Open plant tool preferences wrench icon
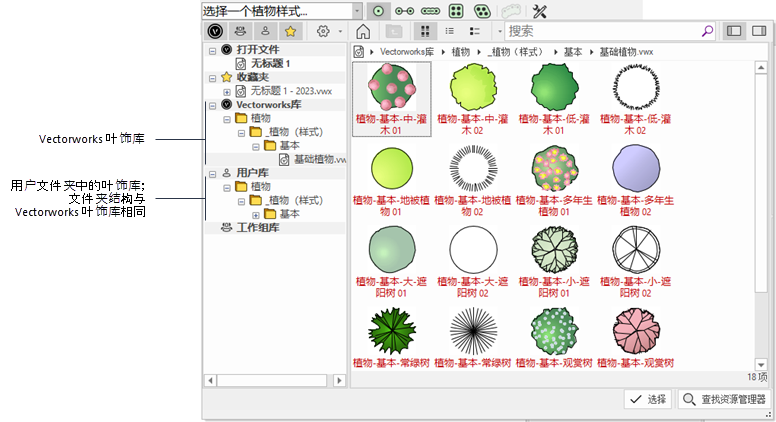The height and width of the screenshot is (422, 776). [539, 11]
